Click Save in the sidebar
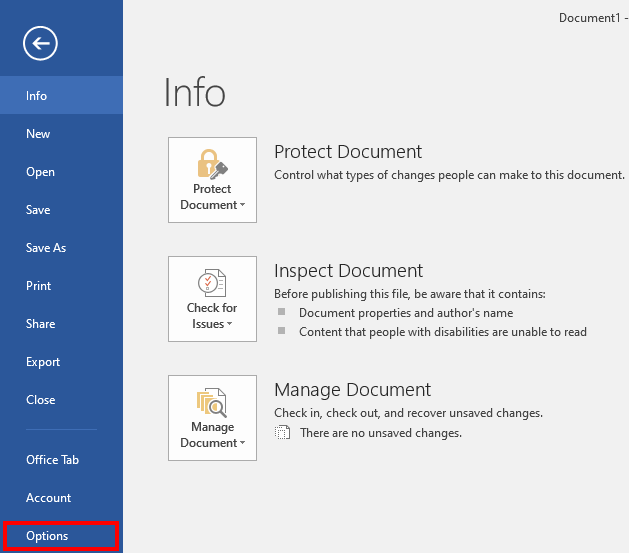629x553 pixels. click(61, 210)
